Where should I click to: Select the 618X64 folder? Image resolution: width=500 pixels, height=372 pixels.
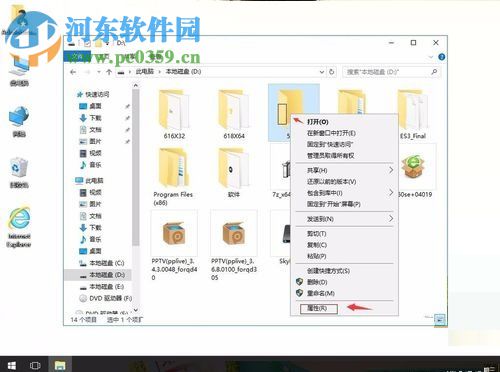click(234, 114)
